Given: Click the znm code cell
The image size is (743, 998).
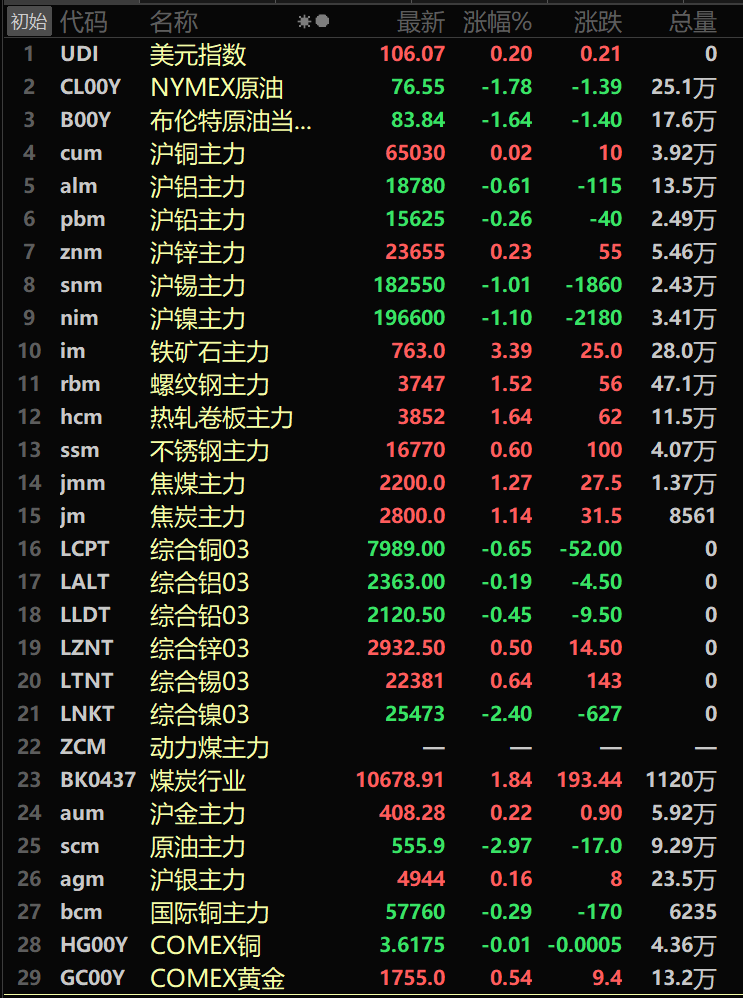Looking at the screenshot, I should tap(81, 252).
